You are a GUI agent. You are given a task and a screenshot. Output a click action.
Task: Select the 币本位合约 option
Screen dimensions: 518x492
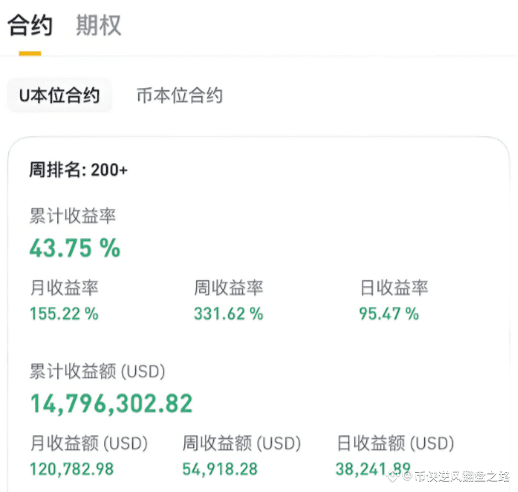[180, 95]
